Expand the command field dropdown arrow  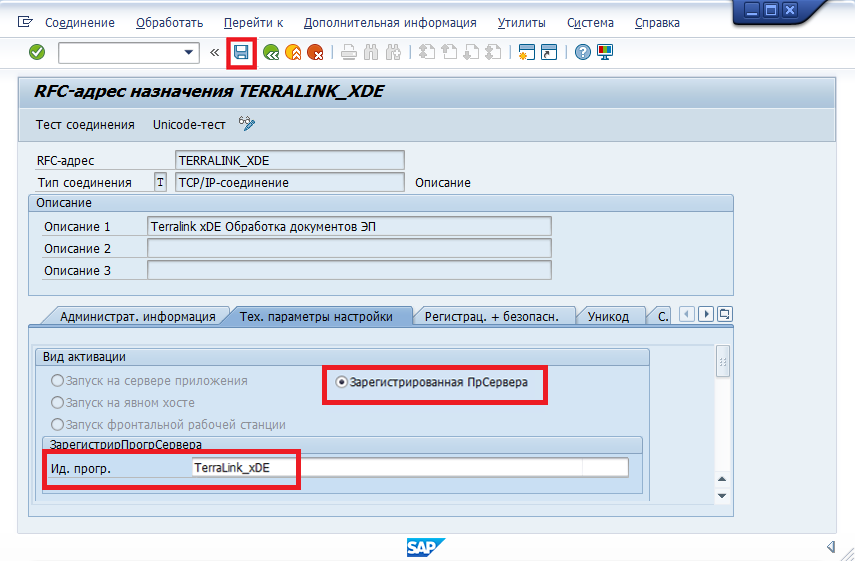[189, 53]
